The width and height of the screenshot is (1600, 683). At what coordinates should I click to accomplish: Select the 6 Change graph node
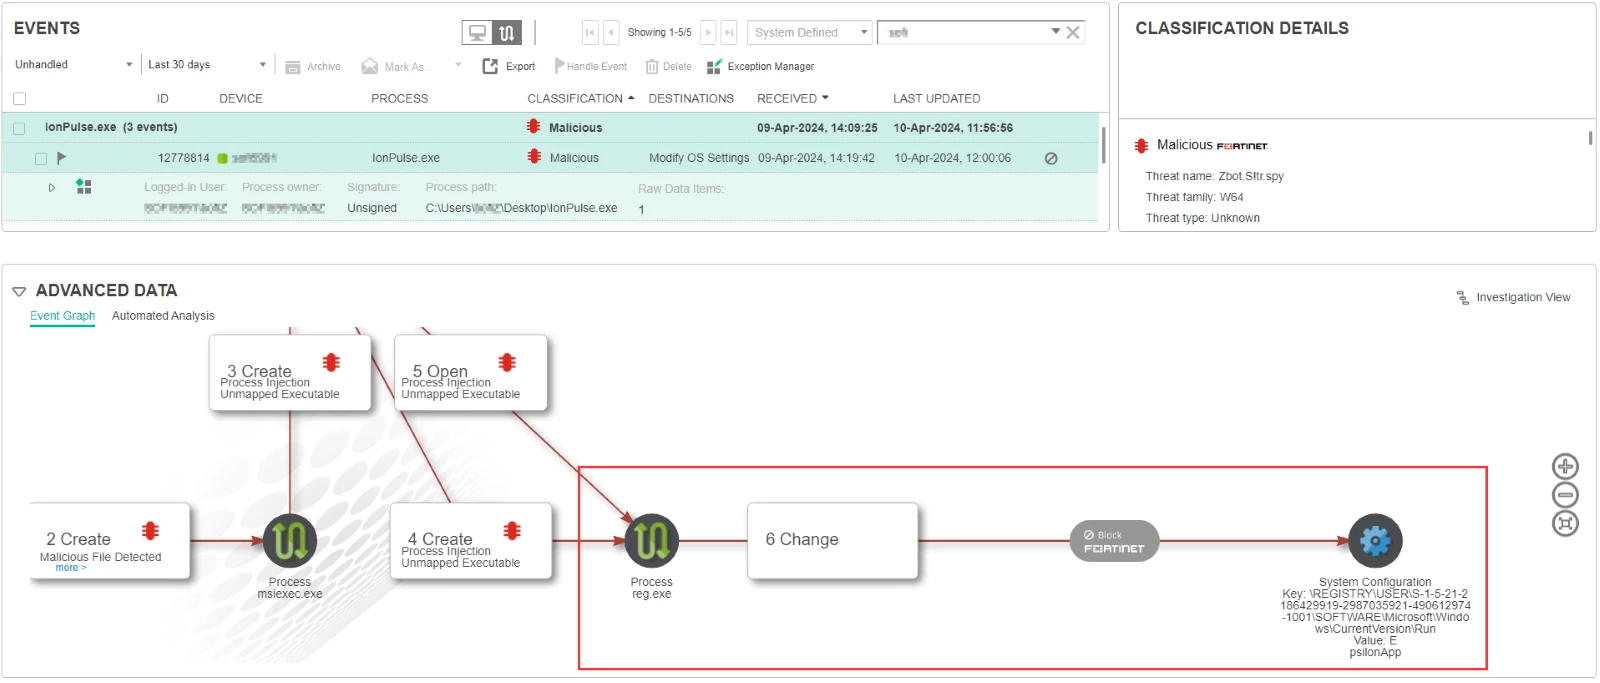point(833,541)
